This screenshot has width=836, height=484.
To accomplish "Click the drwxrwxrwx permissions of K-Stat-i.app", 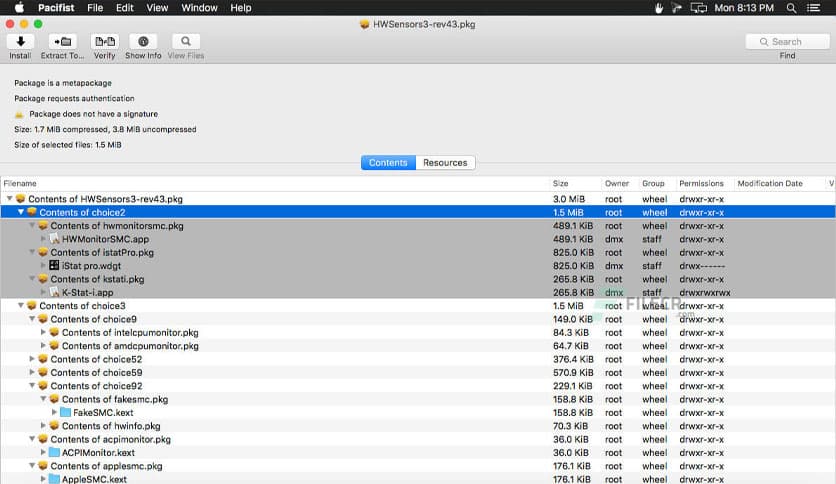I will pyautogui.click(x=705, y=292).
